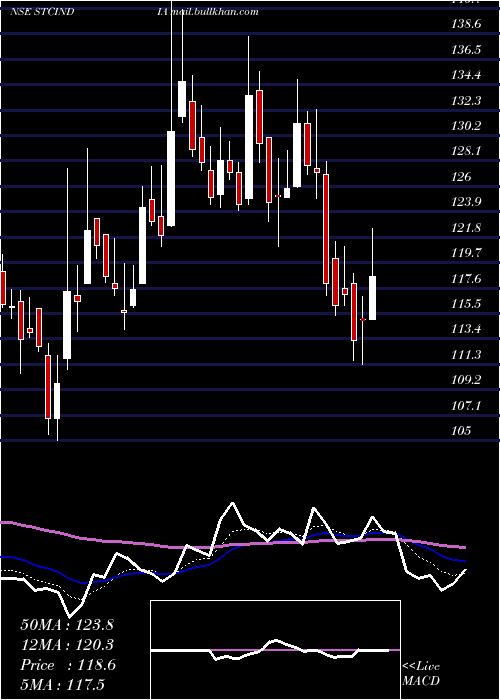Click the Price : 118.6 readout

[x=68, y=665]
